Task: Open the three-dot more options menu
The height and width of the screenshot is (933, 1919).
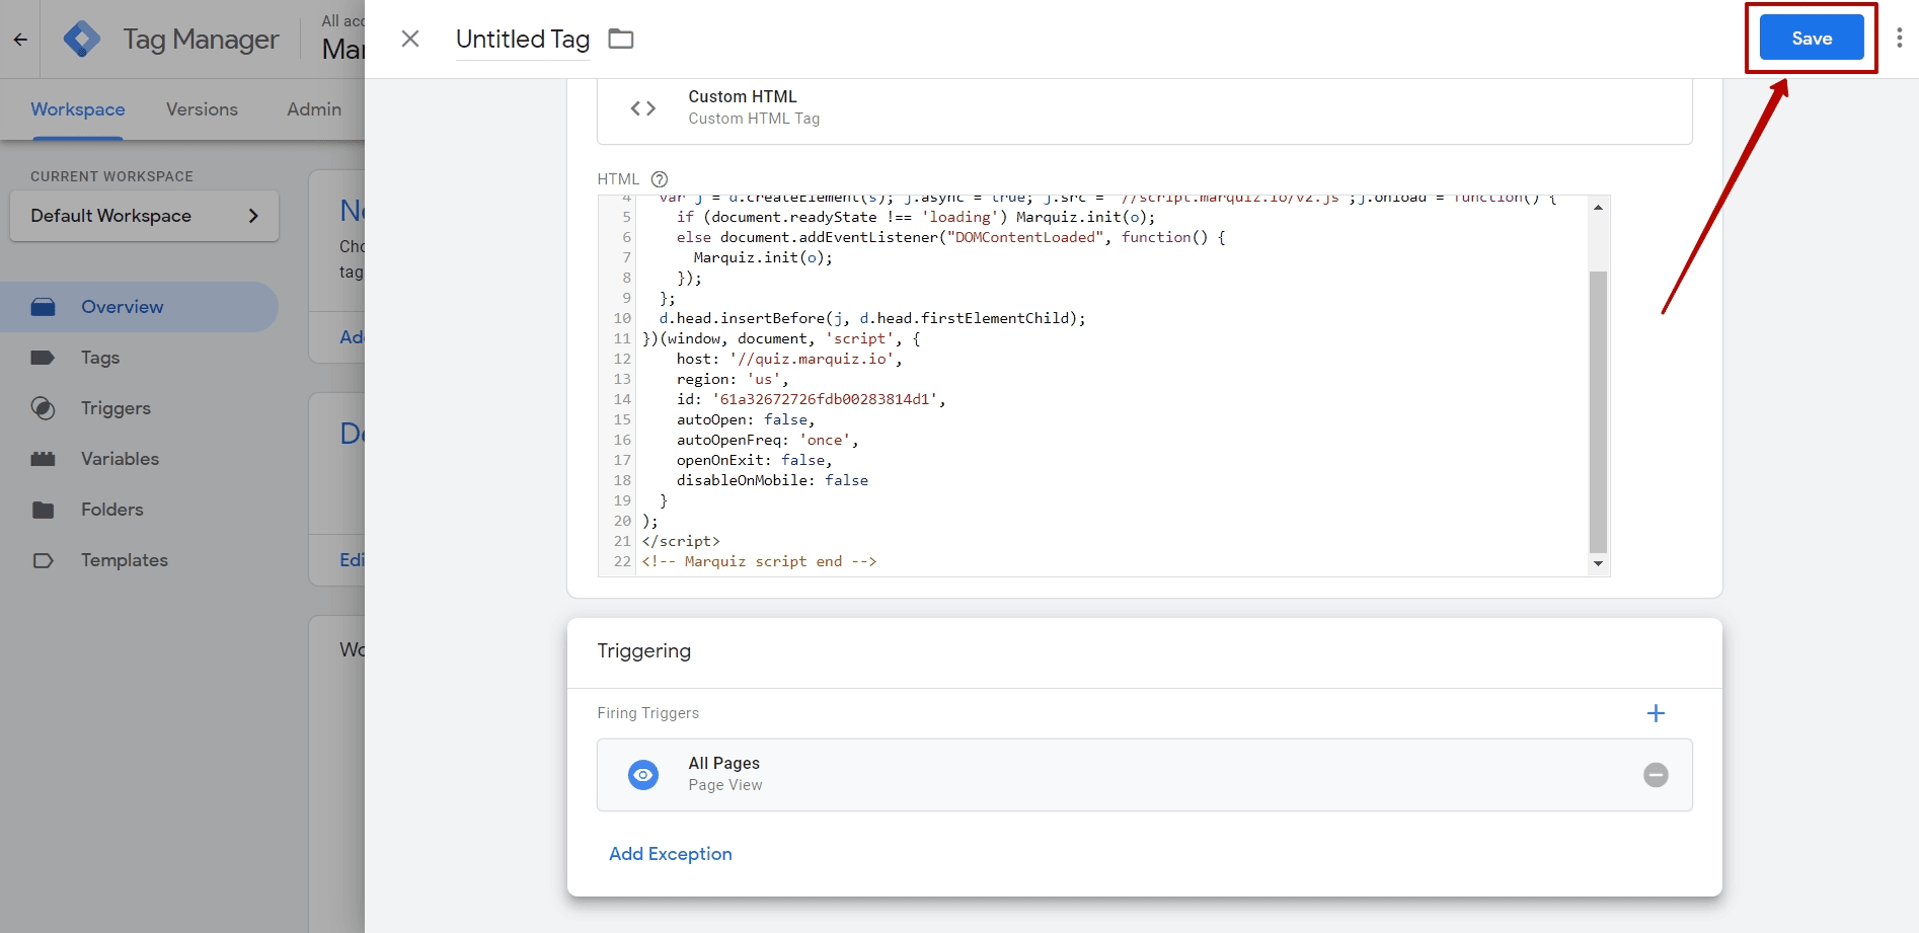Action: 1899,38
